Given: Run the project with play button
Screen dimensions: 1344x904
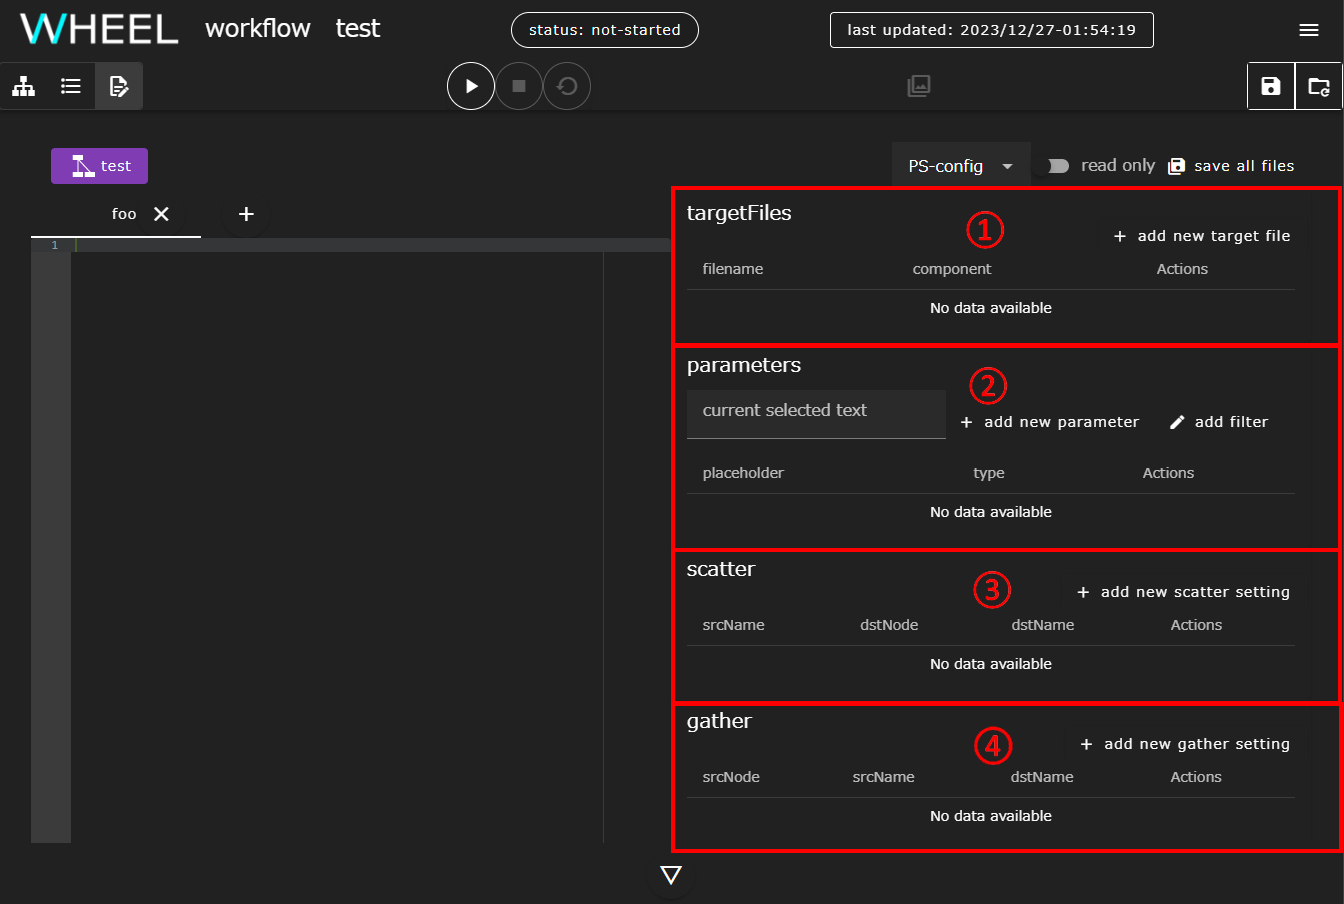Looking at the screenshot, I should (x=471, y=86).
